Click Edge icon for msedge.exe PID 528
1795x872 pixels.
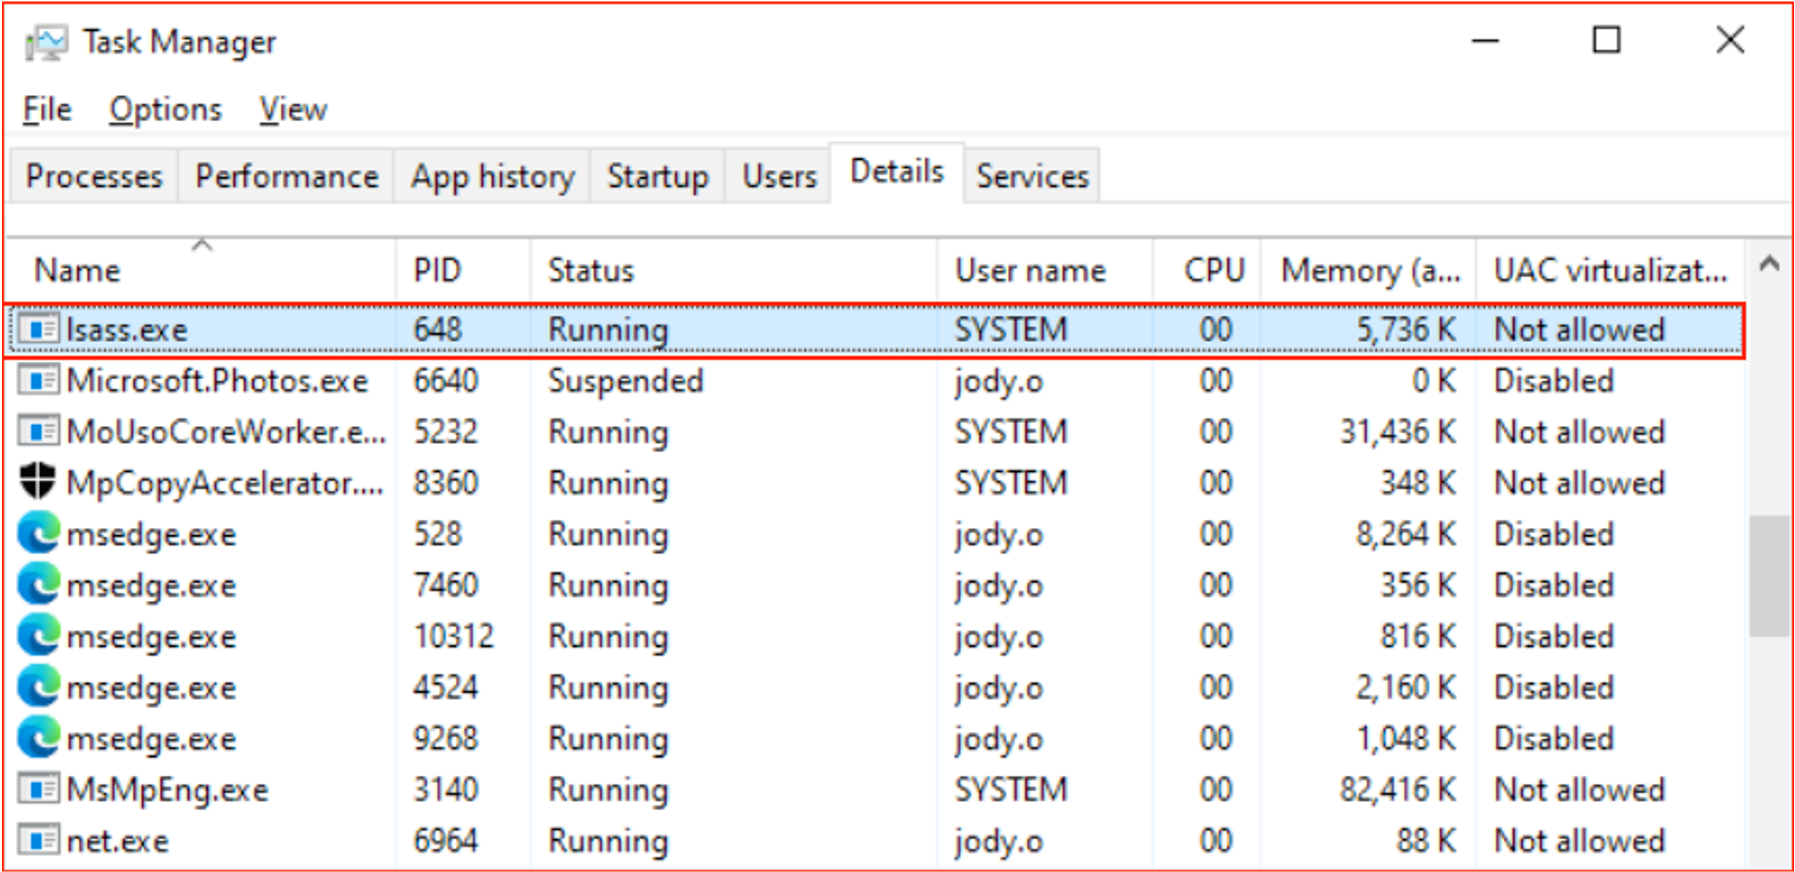[39, 533]
